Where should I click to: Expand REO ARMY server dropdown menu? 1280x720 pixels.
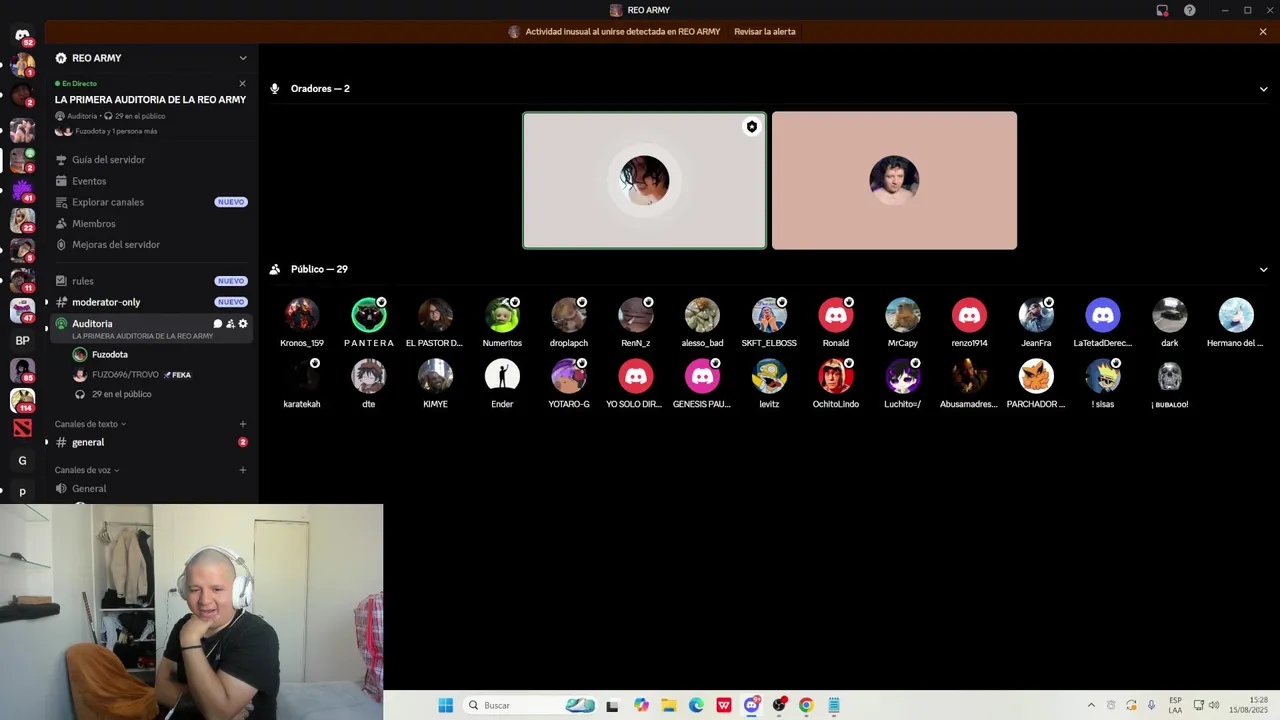(243, 58)
